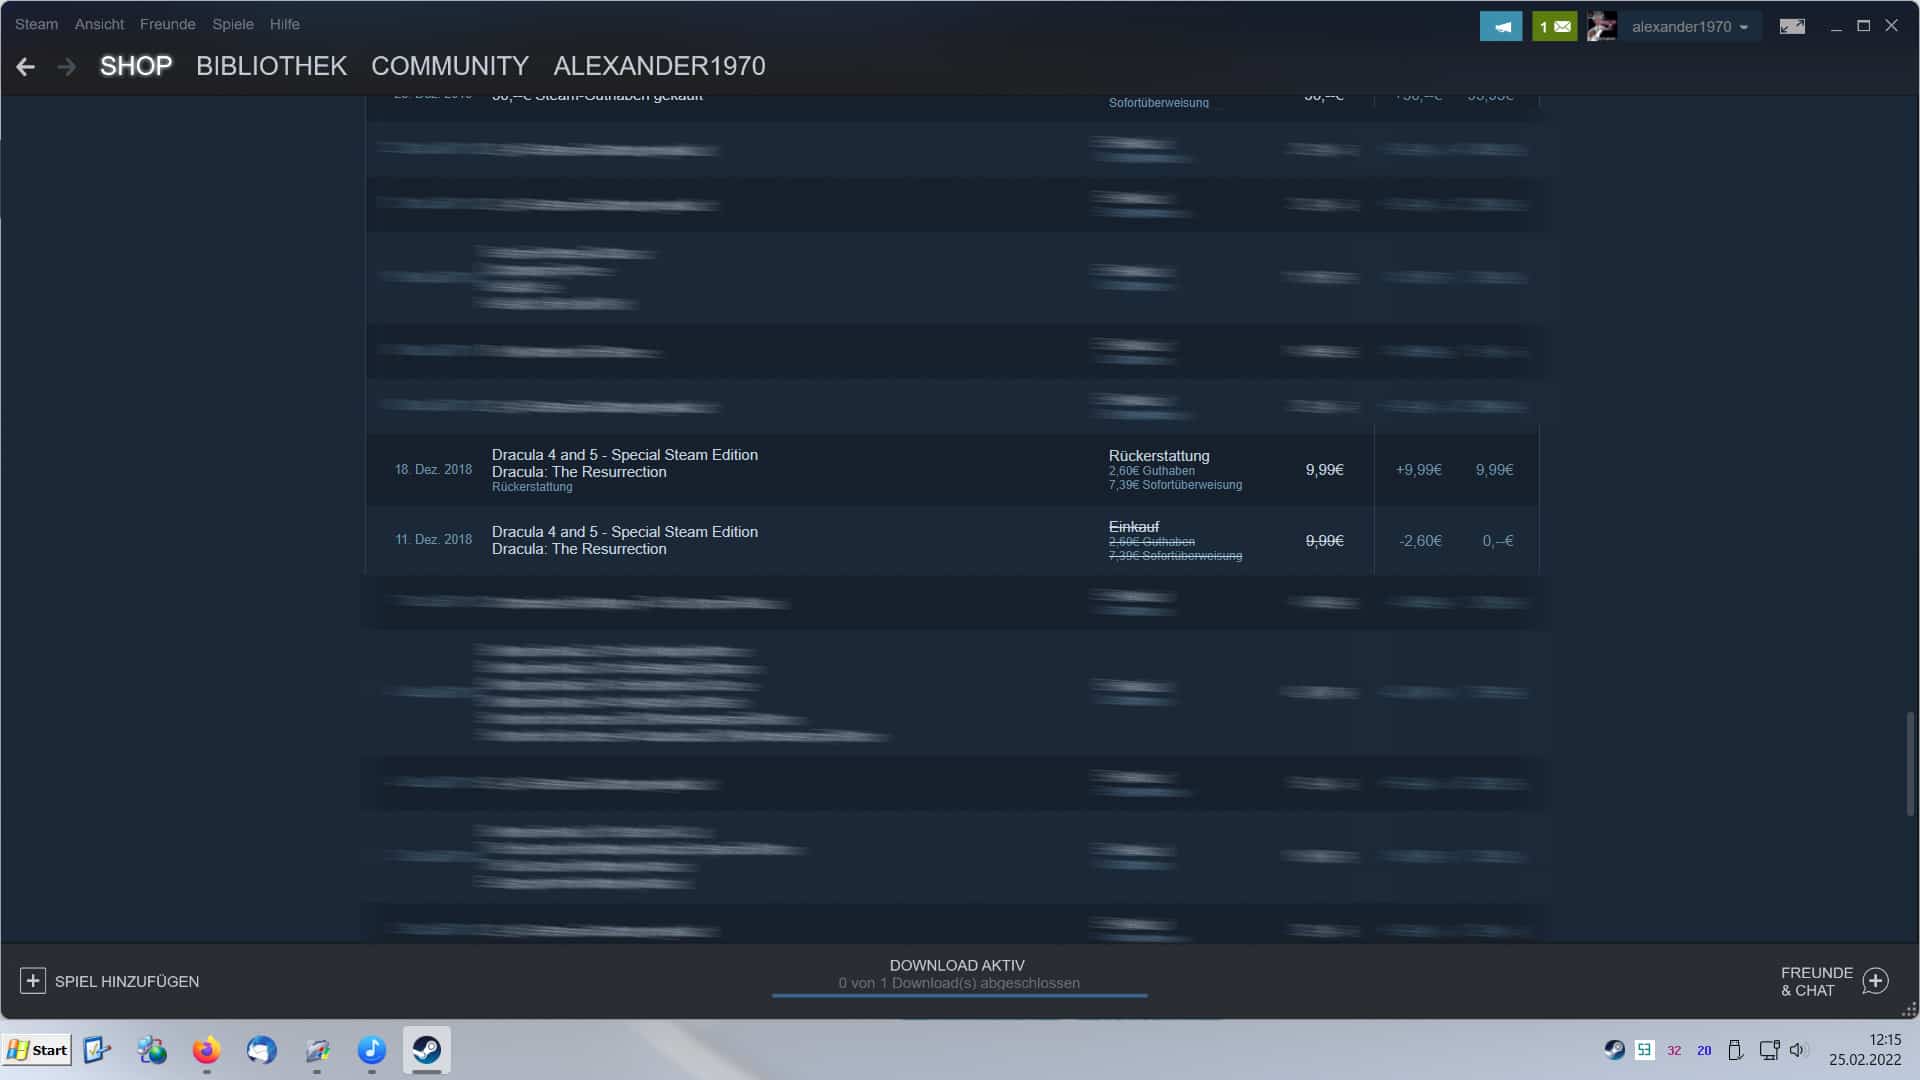1920x1080 pixels.
Task: Go back using the left arrow
Action: (26, 66)
